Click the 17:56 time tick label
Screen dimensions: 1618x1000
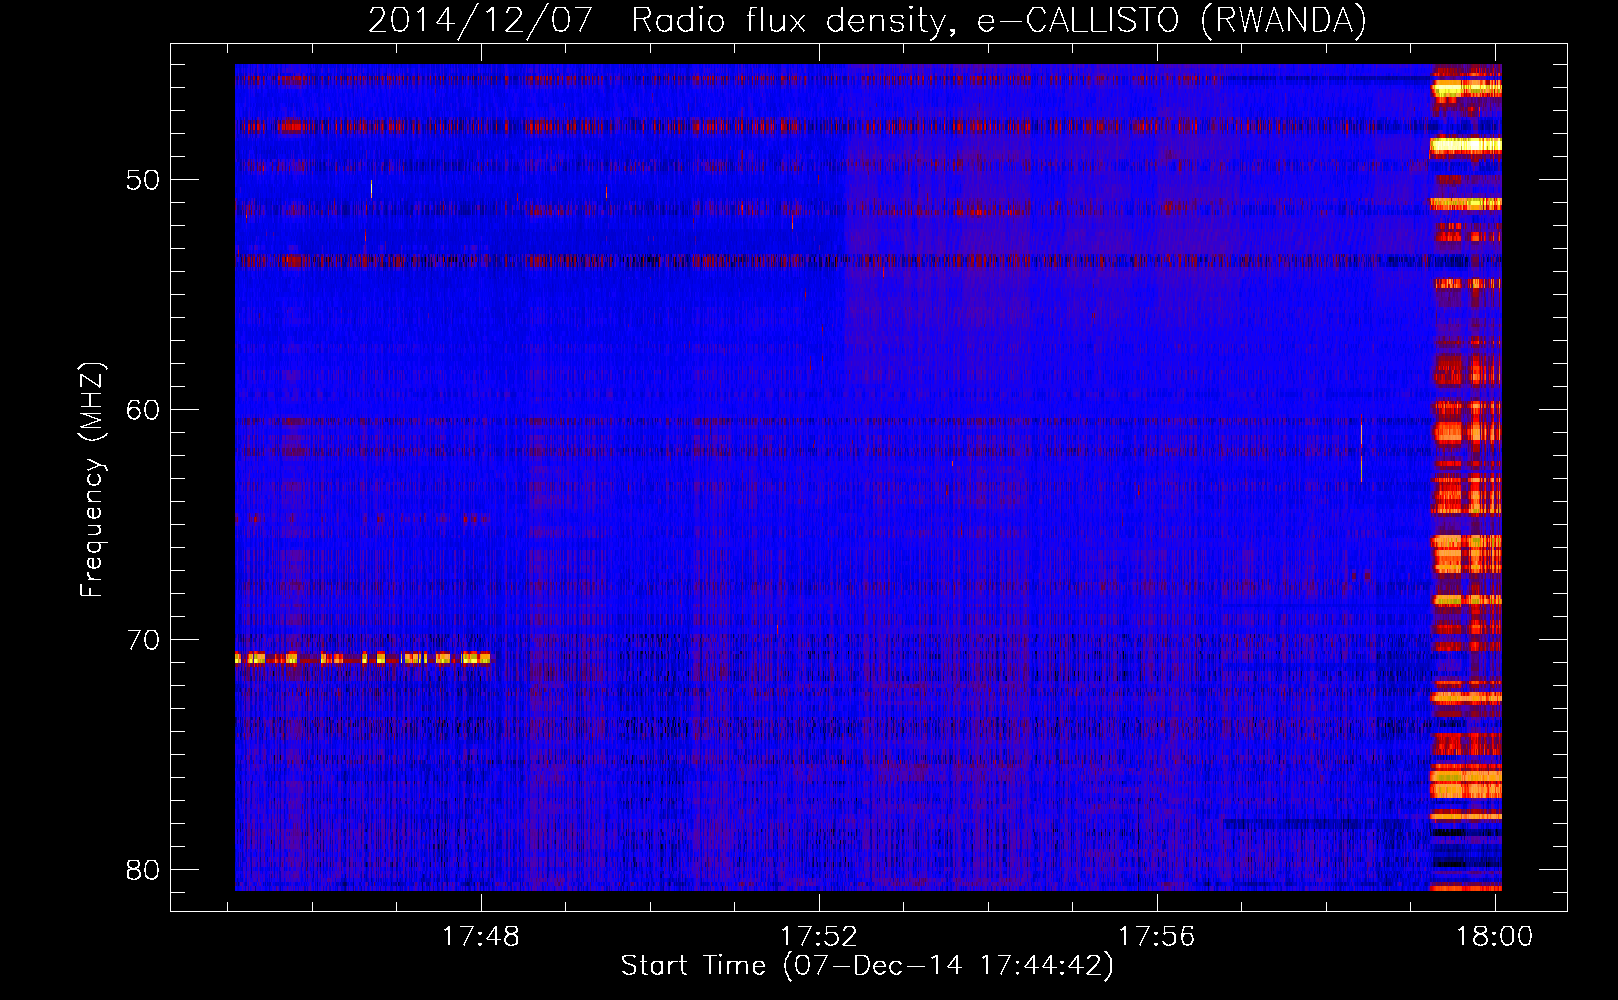[x=1157, y=937]
